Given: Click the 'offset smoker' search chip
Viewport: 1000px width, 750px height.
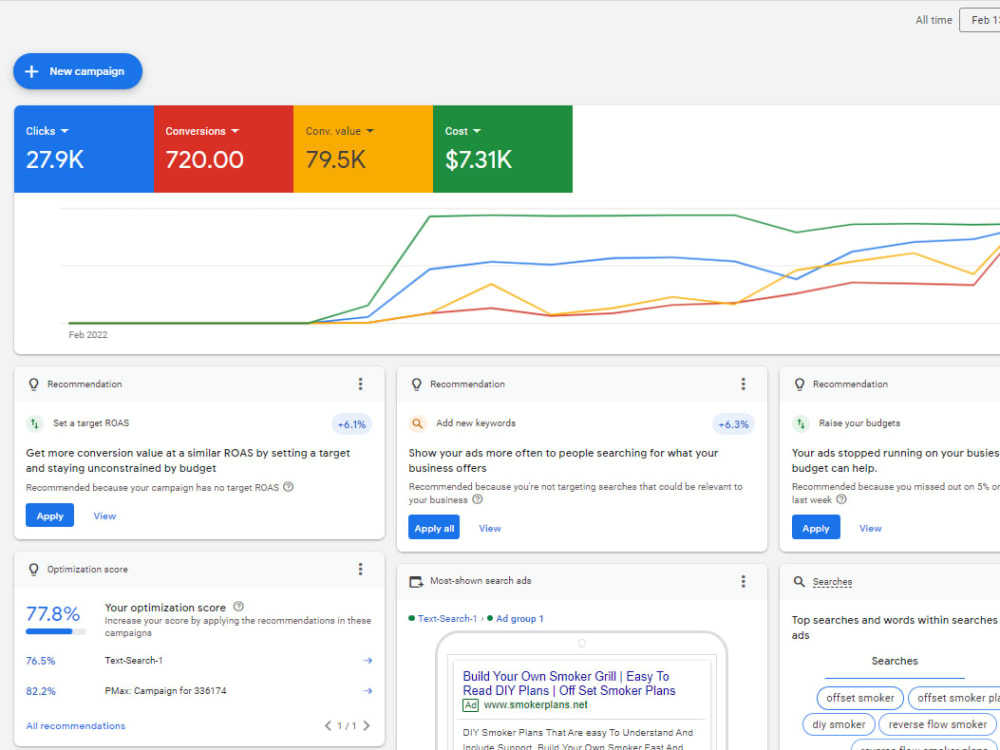Looking at the screenshot, I should point(860,698).
